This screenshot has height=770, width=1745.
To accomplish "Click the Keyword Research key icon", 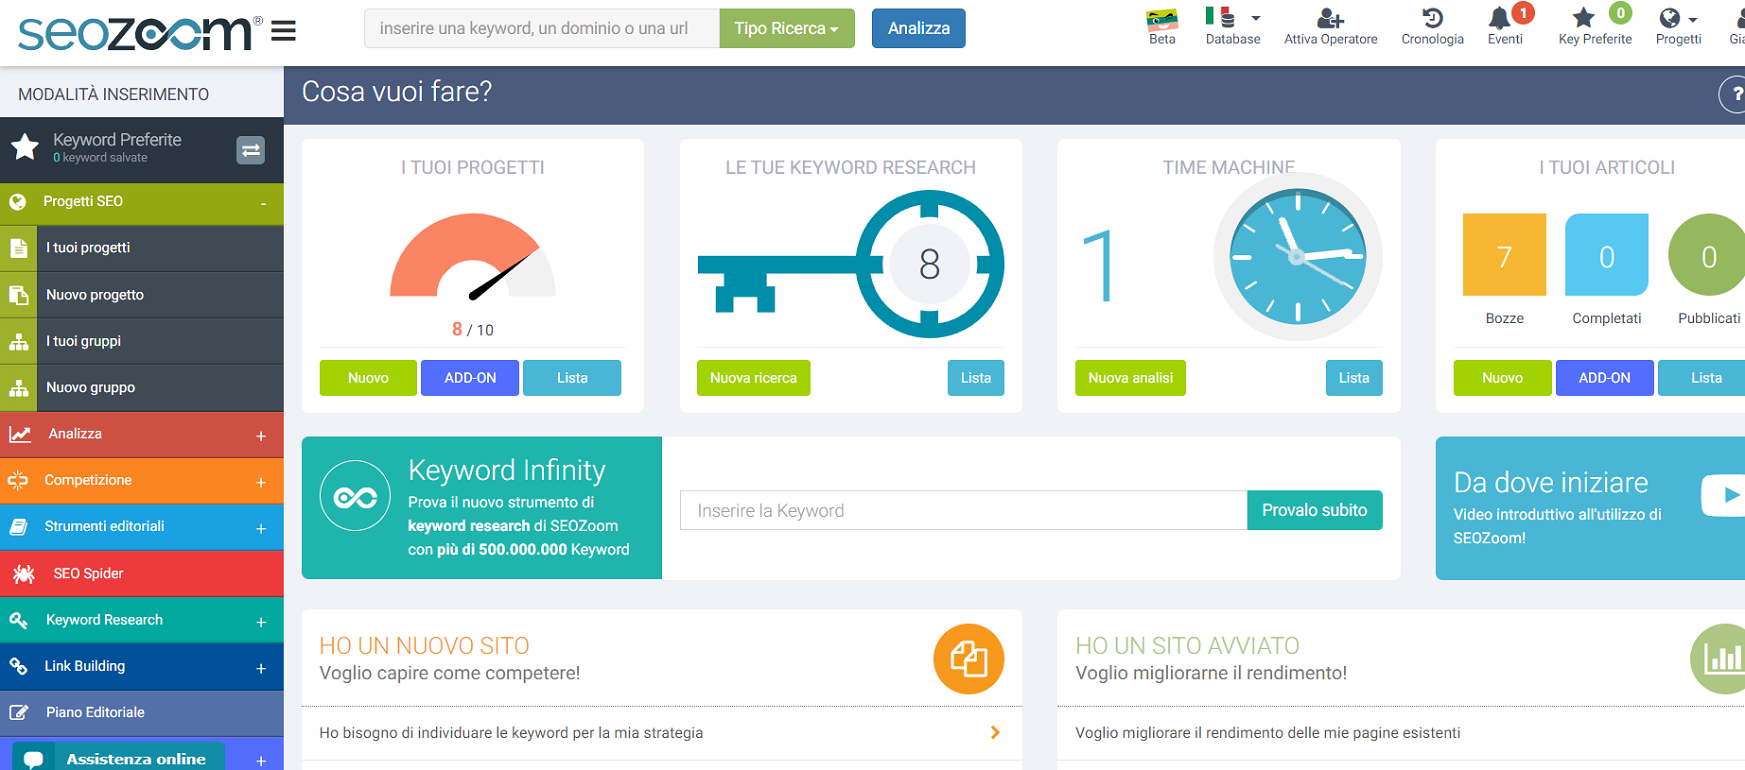I will [x=18, y=620].
